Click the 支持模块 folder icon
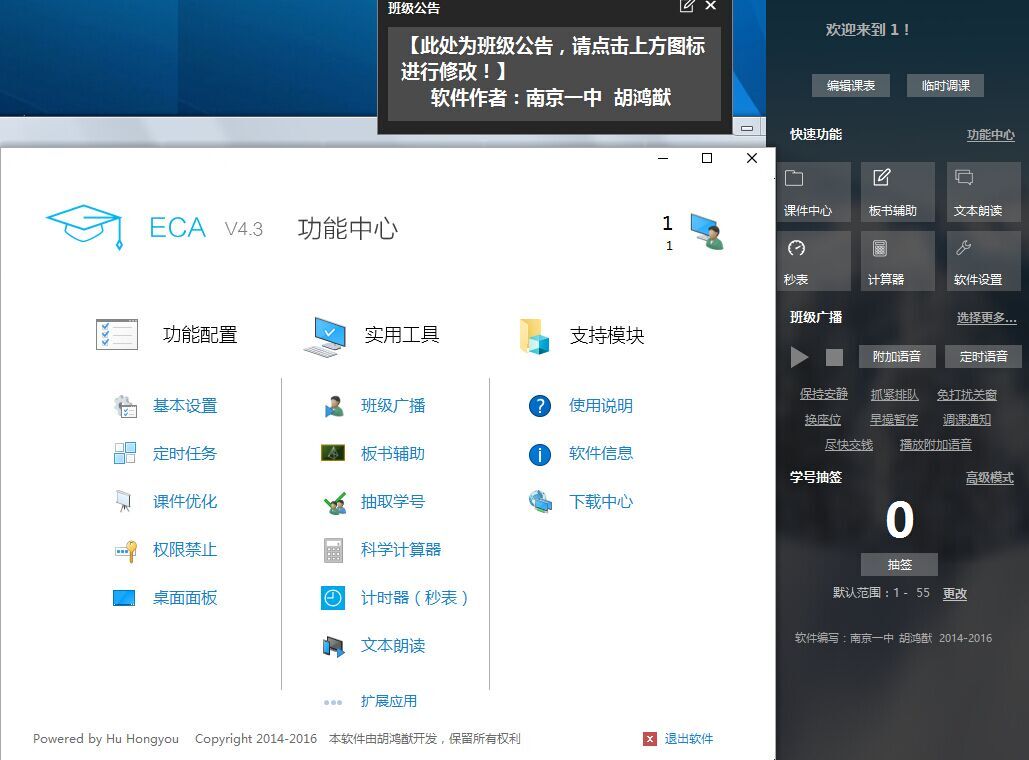 tap(534, 336)
